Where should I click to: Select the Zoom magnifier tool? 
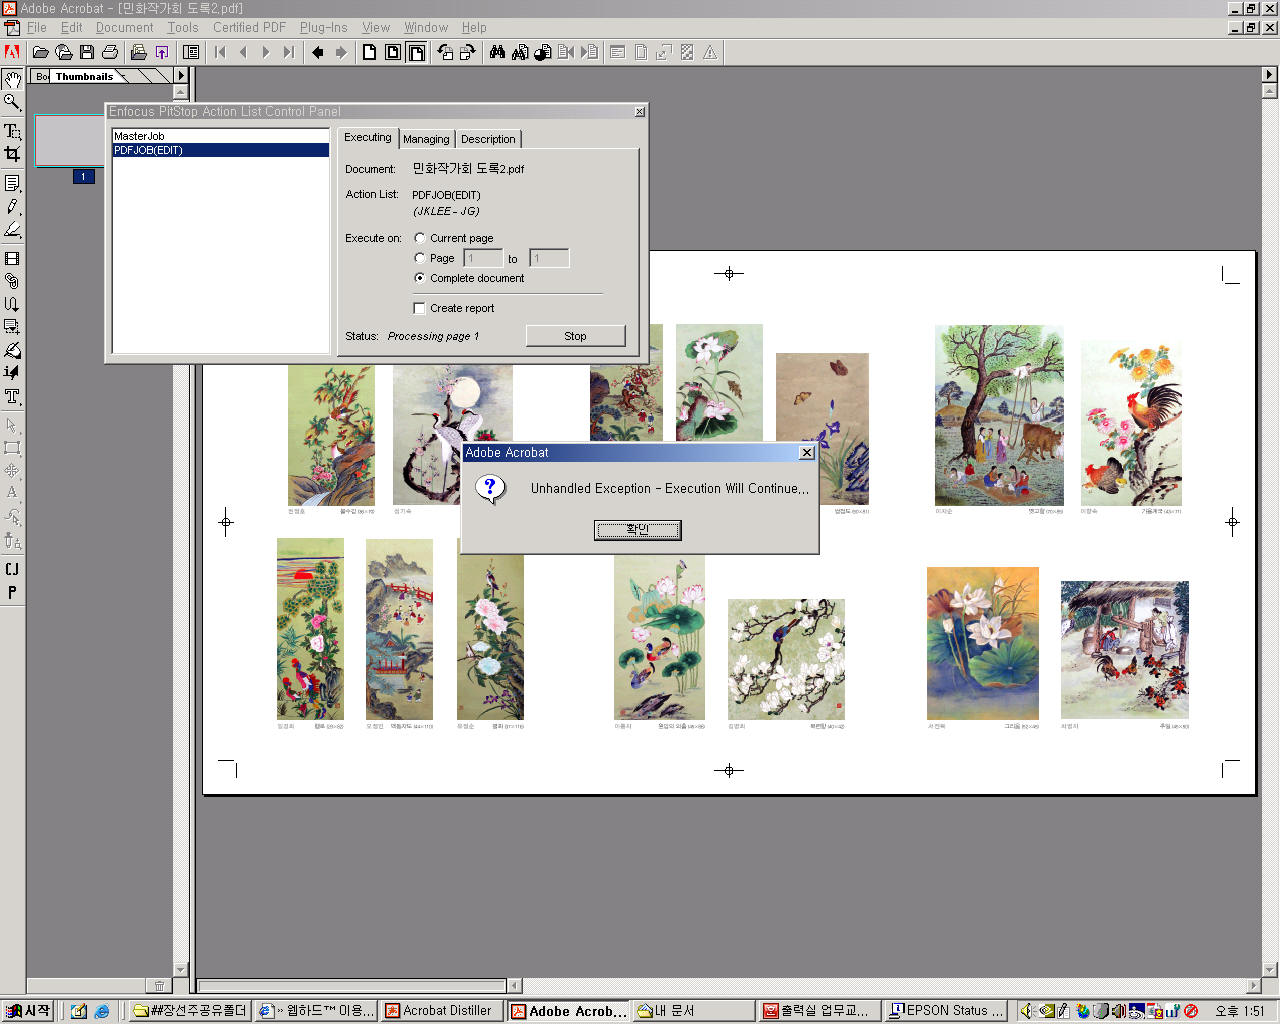pos(12,102)
